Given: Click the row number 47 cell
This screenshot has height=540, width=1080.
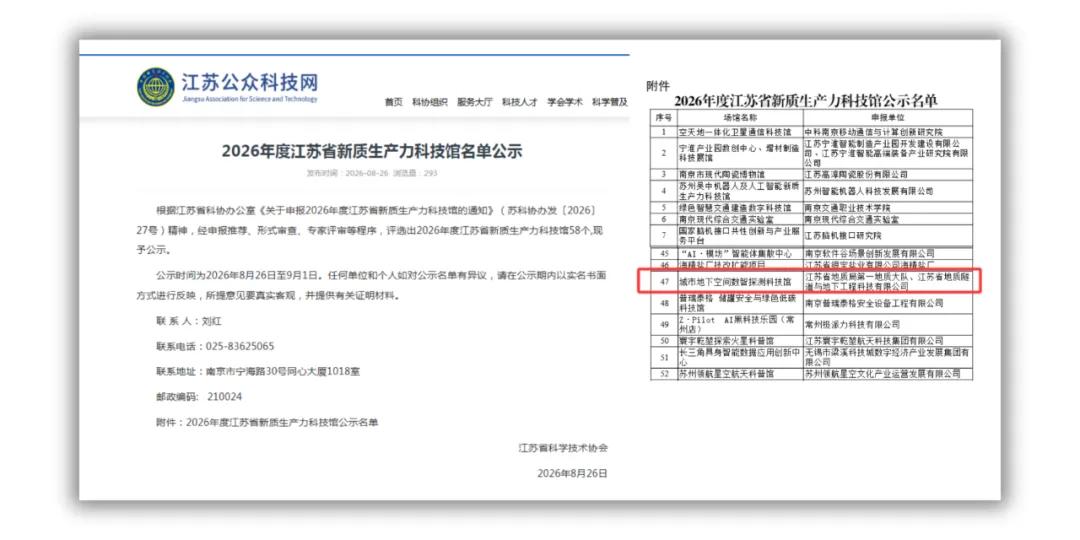Looking at the screenshot, I should click(x=664, y=282).
